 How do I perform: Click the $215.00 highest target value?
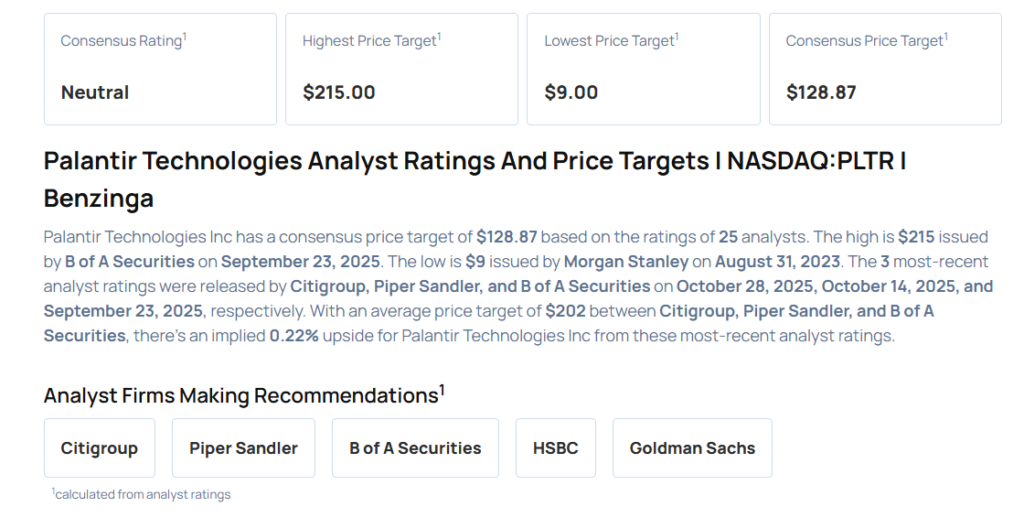(x=339, y=93)
